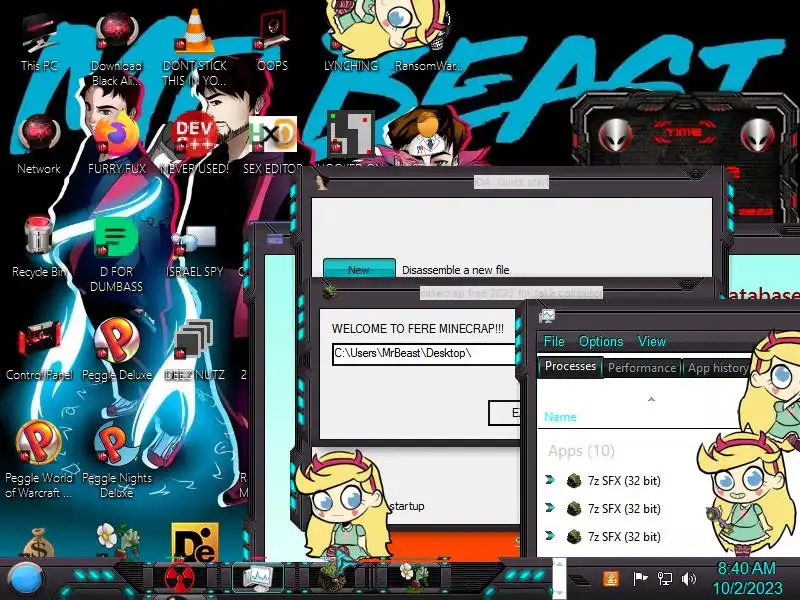Expand the second 7z SFX (32 bit) process
Image resolution: width=800 pixels, height=600 pixels.
549,508
